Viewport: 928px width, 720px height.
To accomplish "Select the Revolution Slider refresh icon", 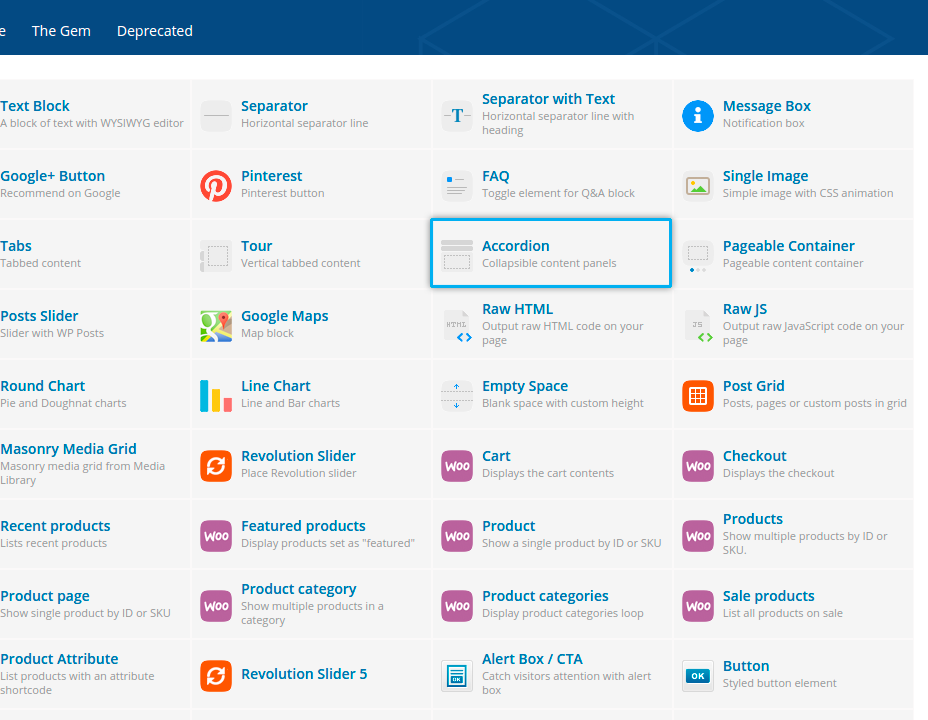I will 216,466.
